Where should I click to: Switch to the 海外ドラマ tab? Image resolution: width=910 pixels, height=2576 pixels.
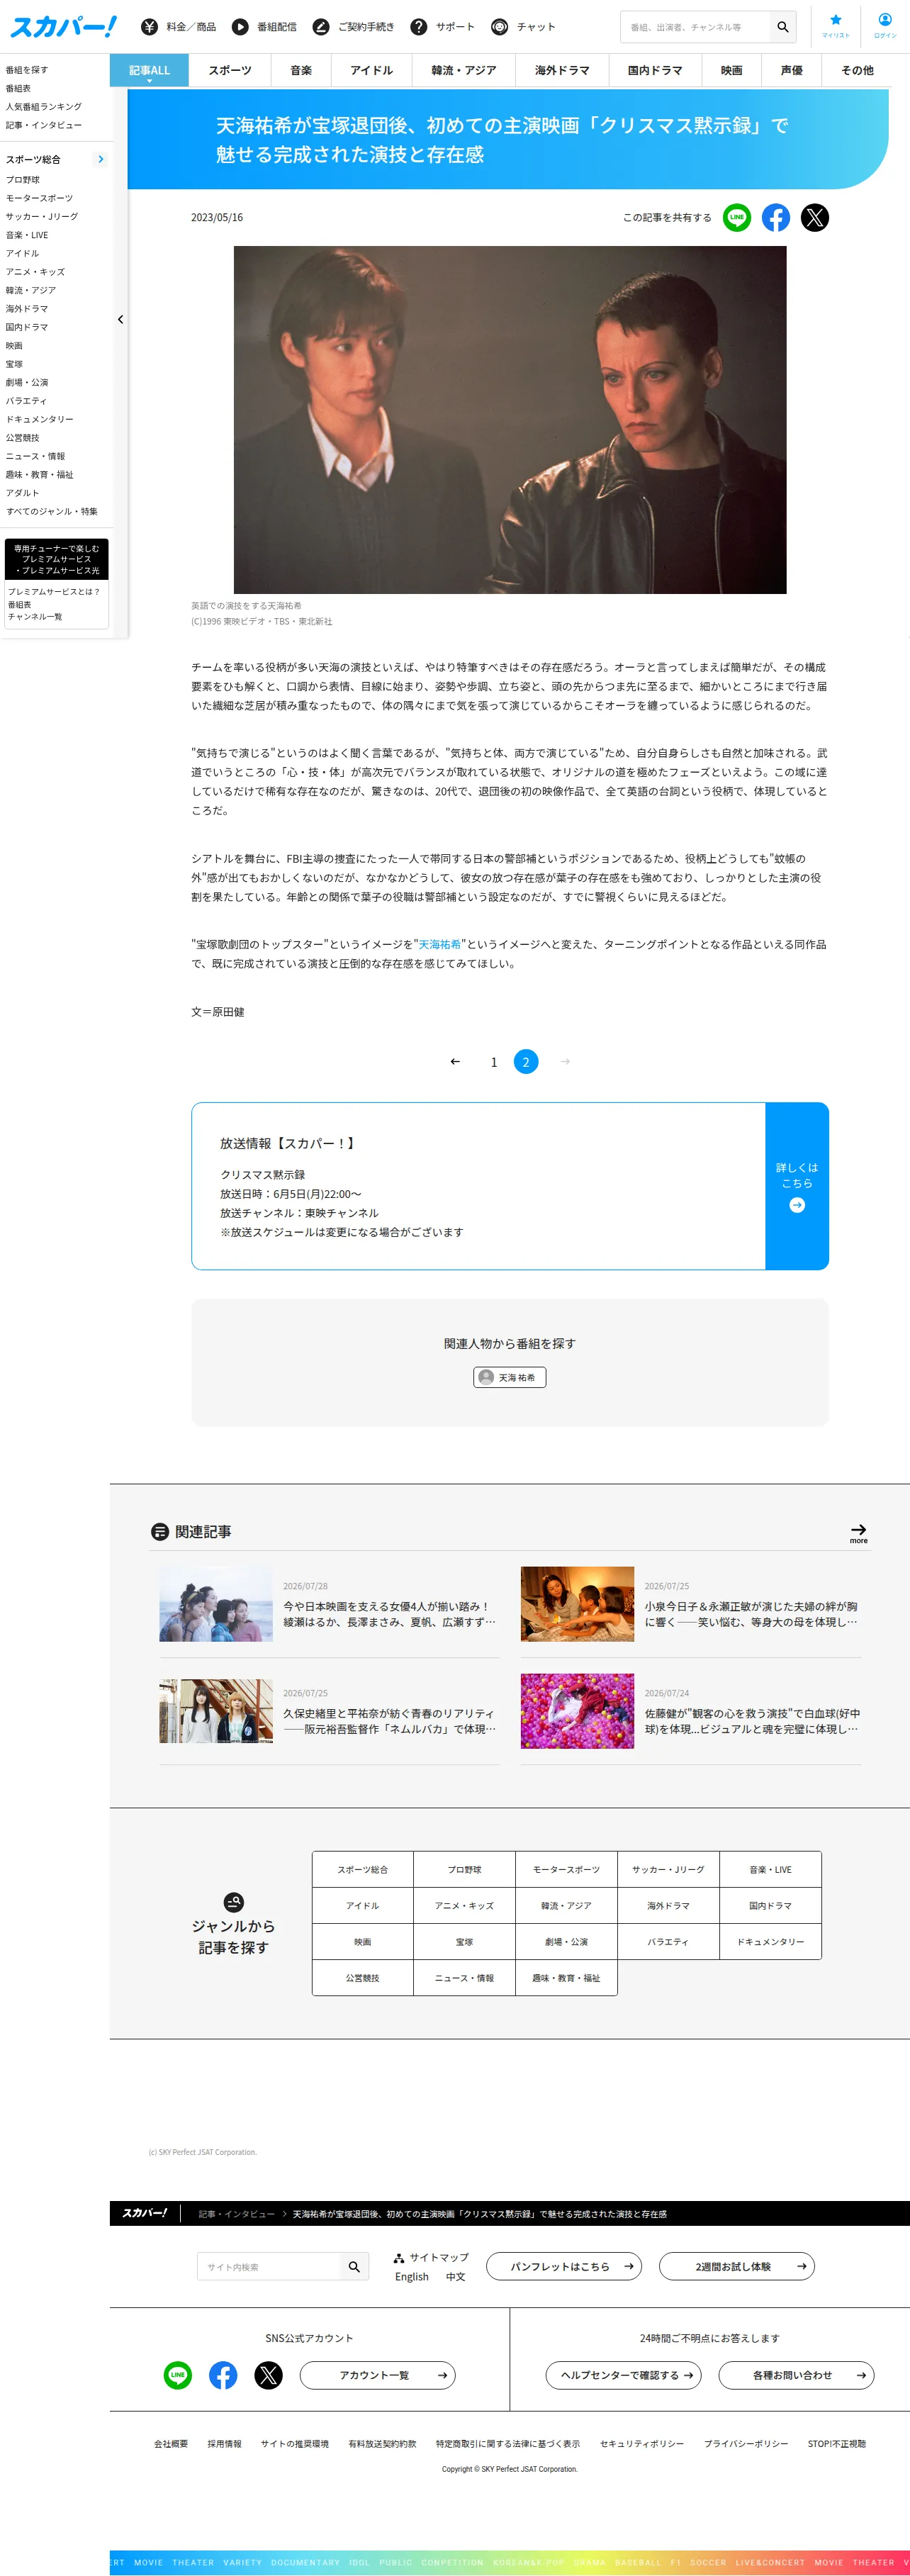point(562,70)
